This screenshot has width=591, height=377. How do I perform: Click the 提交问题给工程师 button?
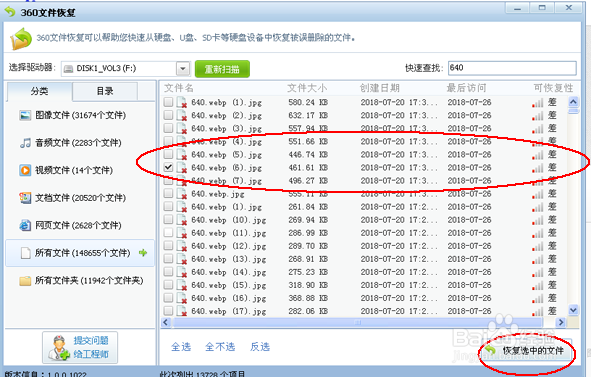(x=80, y=348)
